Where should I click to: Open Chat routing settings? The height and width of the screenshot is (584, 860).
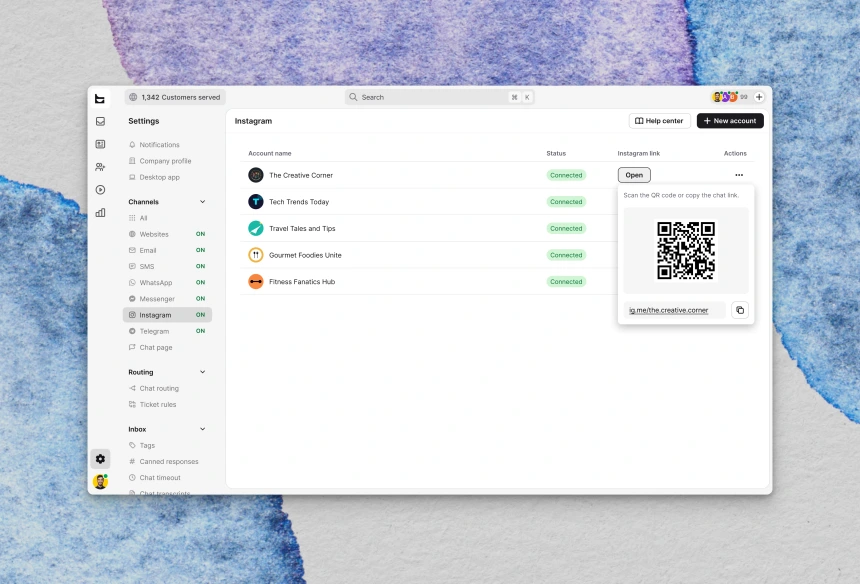154,388
